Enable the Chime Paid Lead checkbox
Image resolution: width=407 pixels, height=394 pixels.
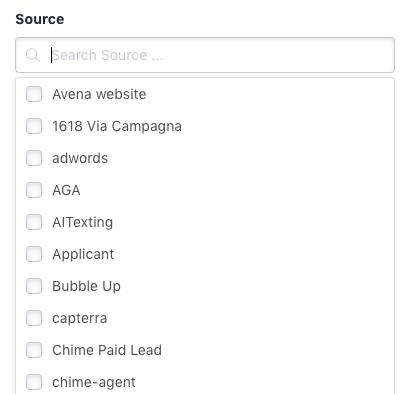(x=34, y=350)
